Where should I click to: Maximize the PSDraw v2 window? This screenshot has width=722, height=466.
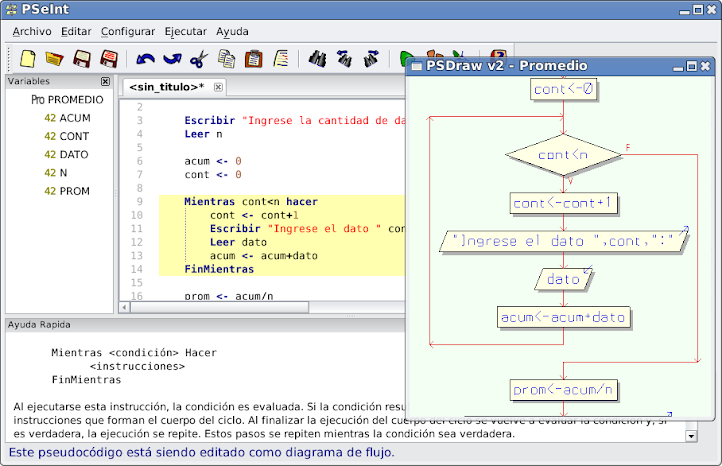[x=692, y=66]
